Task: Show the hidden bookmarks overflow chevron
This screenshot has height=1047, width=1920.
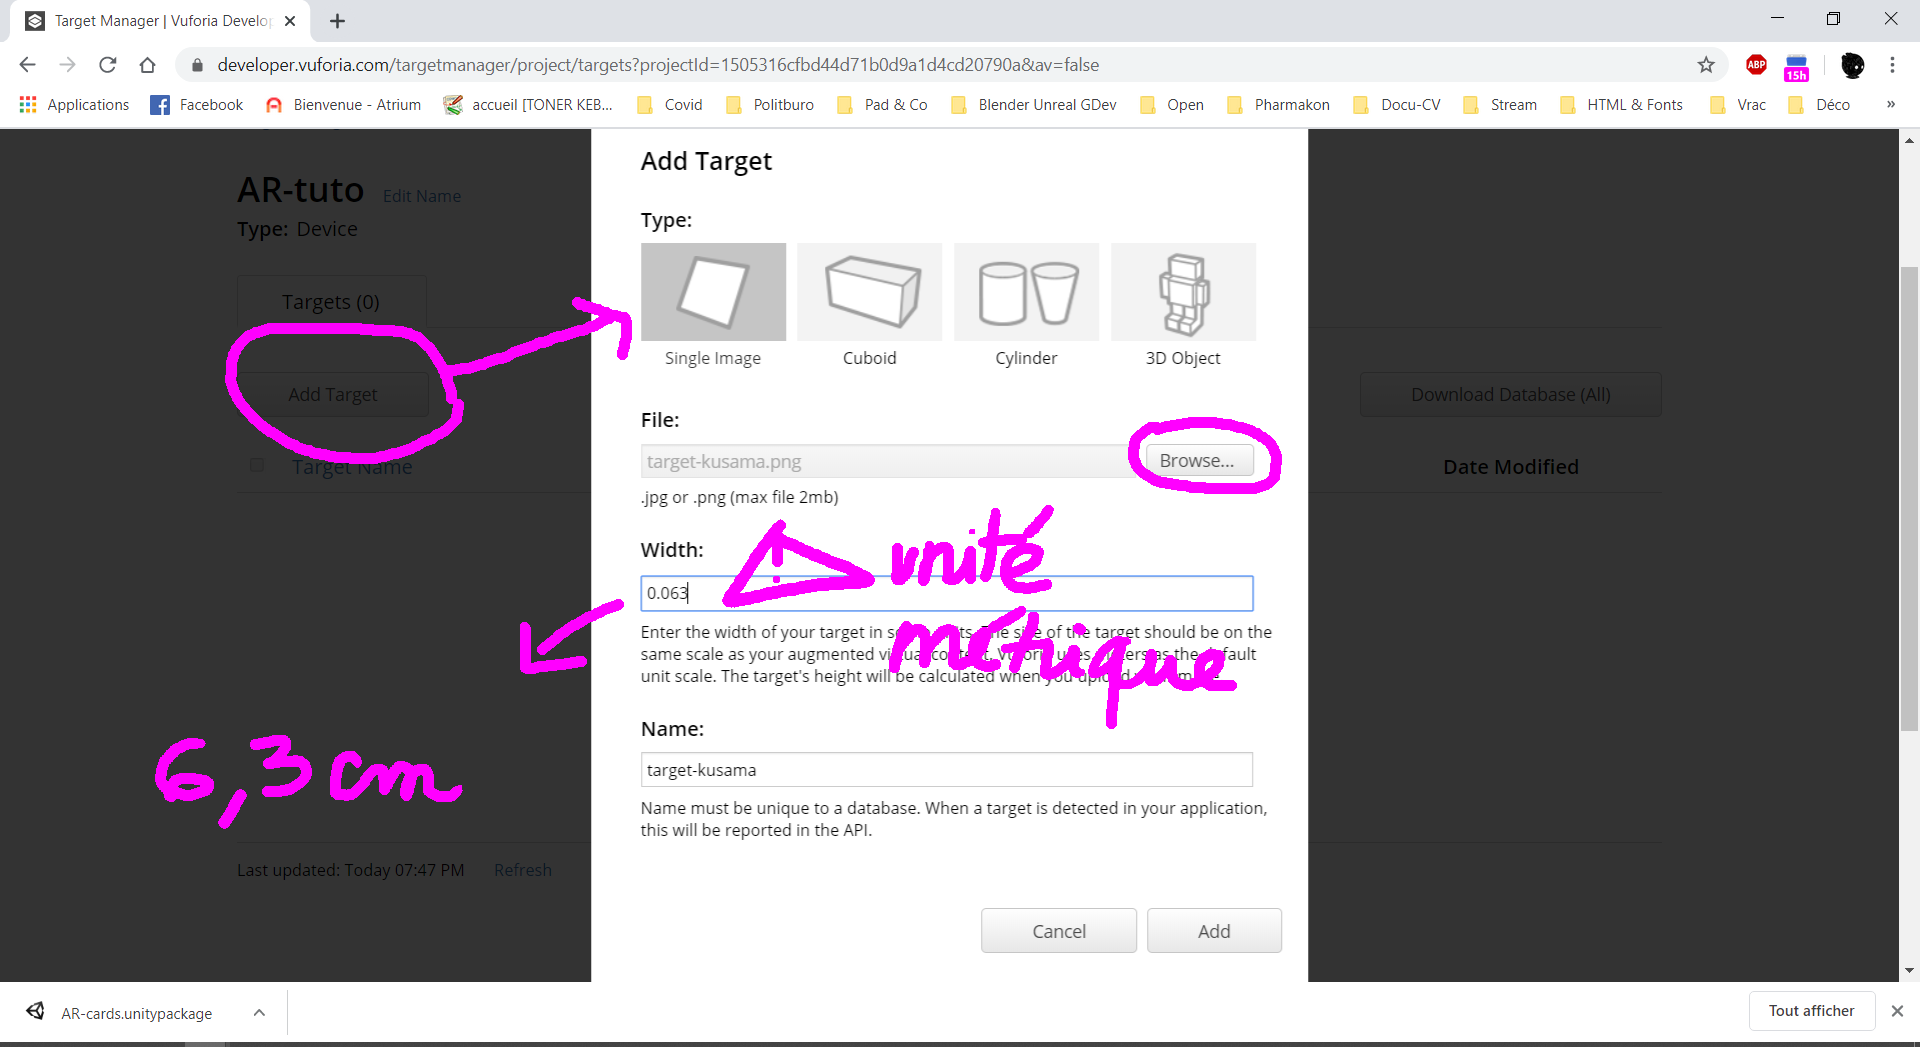Action: [x=1890, y=105]
